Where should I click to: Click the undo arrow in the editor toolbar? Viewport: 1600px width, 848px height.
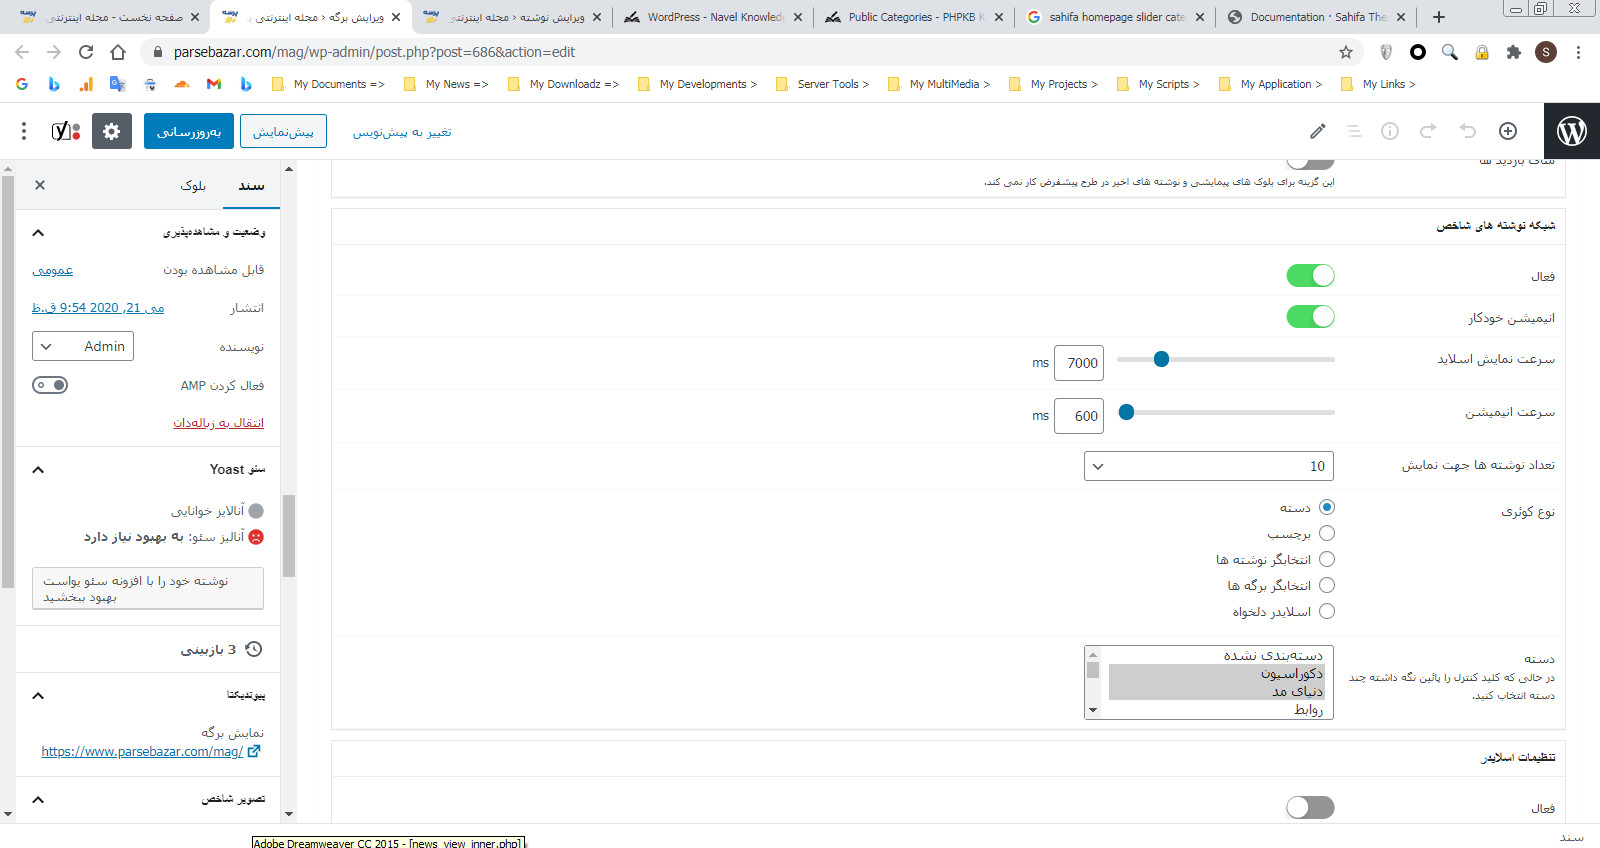point(1468,131)
